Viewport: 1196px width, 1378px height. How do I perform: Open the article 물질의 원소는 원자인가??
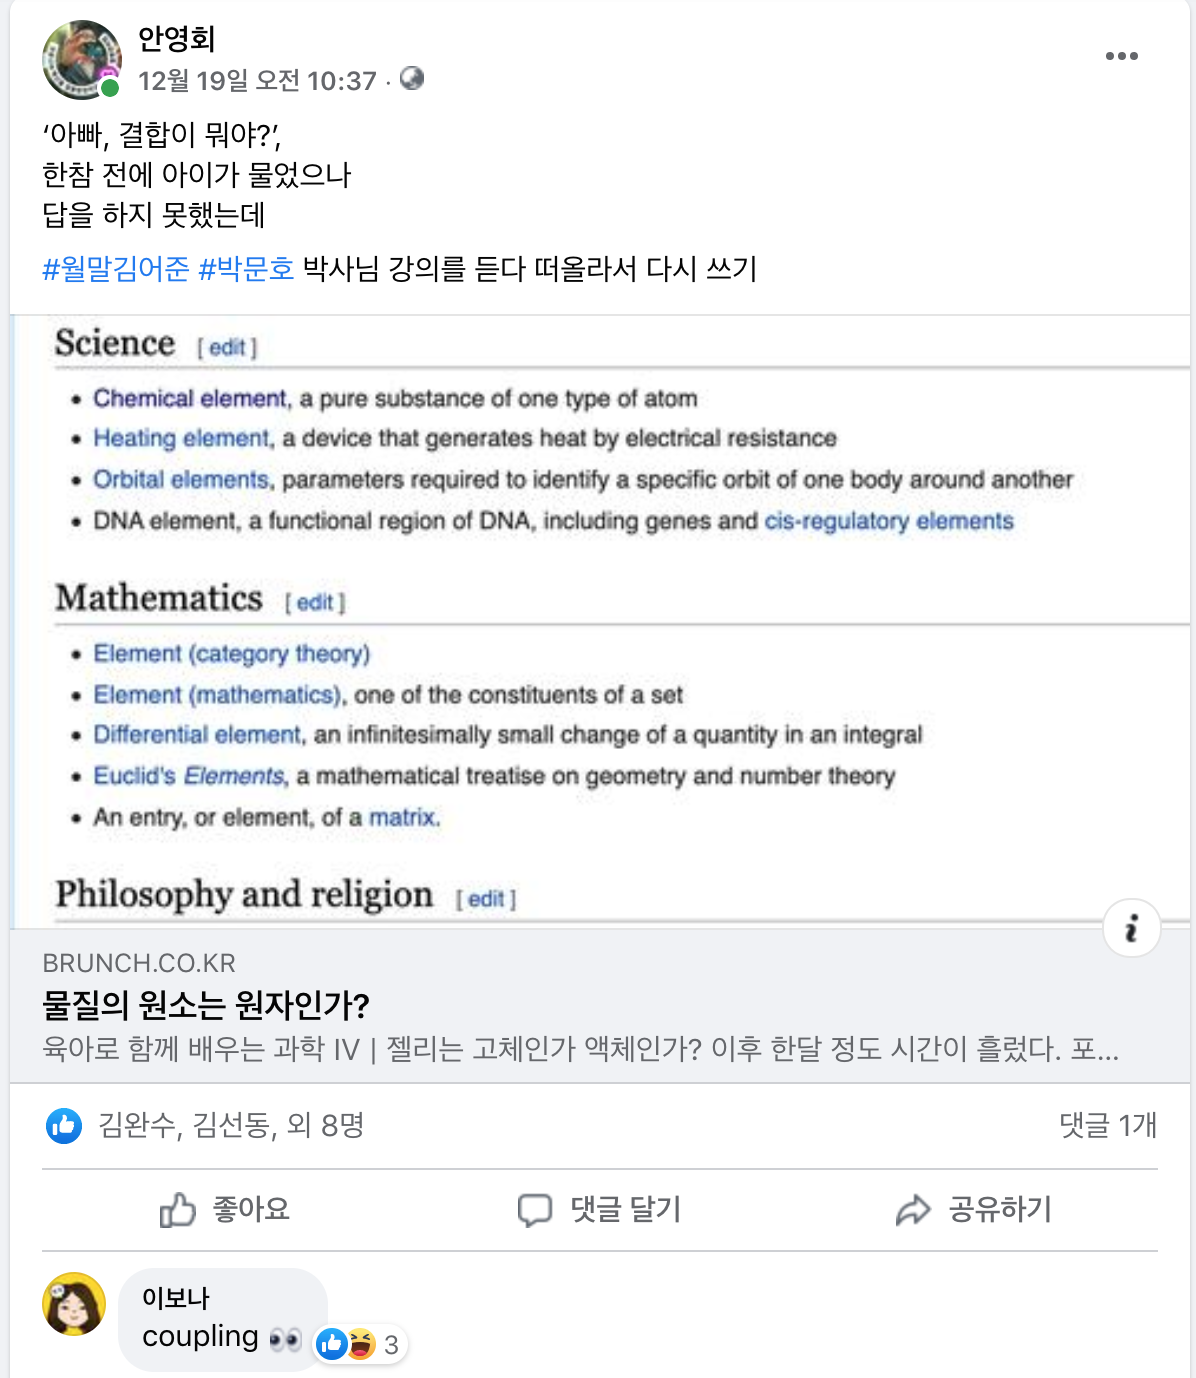[206, 1004]
